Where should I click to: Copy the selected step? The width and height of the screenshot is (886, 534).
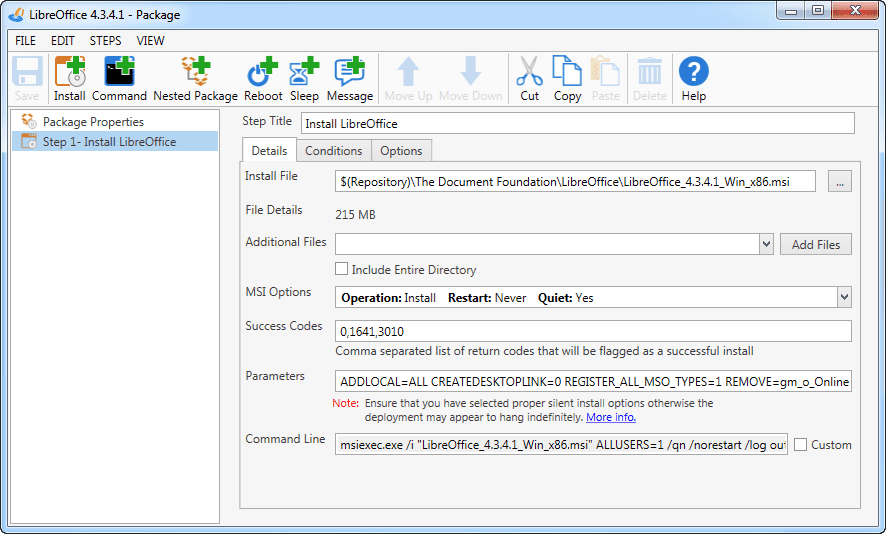click(567, 79)
